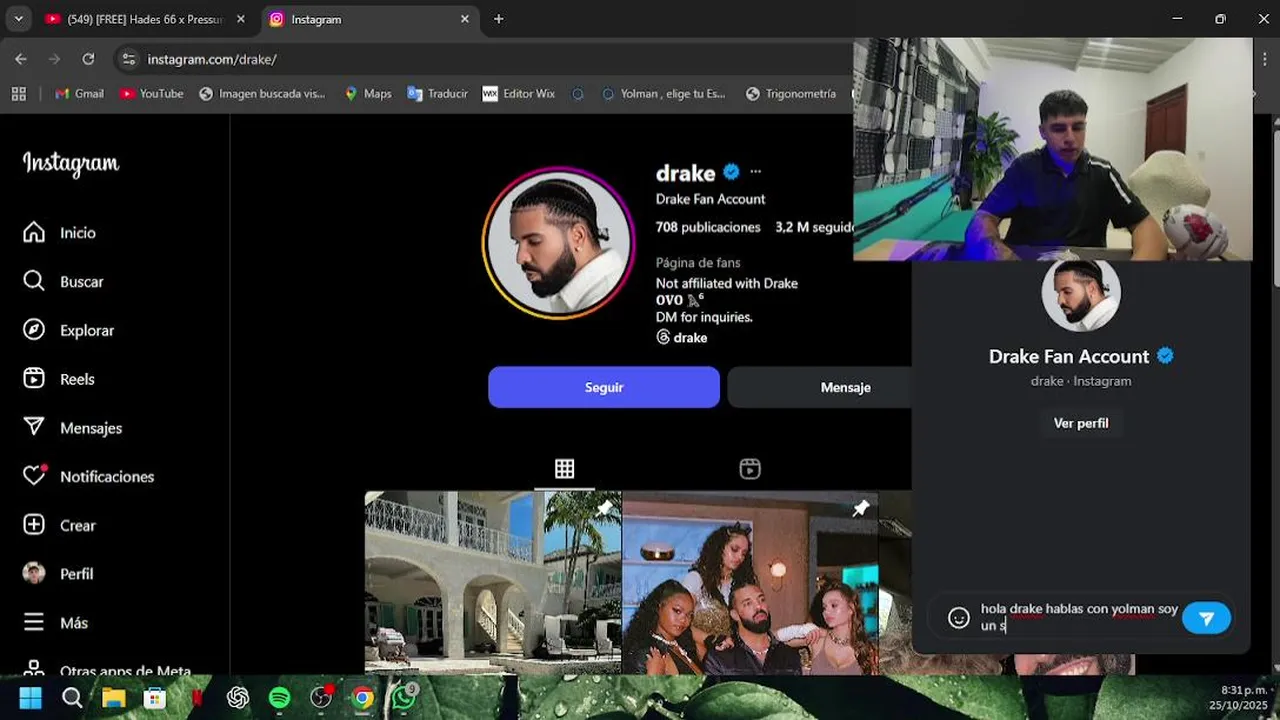View drake's story via the profile picture
Screen dimensions: 1280x720
tap(558, 243)
